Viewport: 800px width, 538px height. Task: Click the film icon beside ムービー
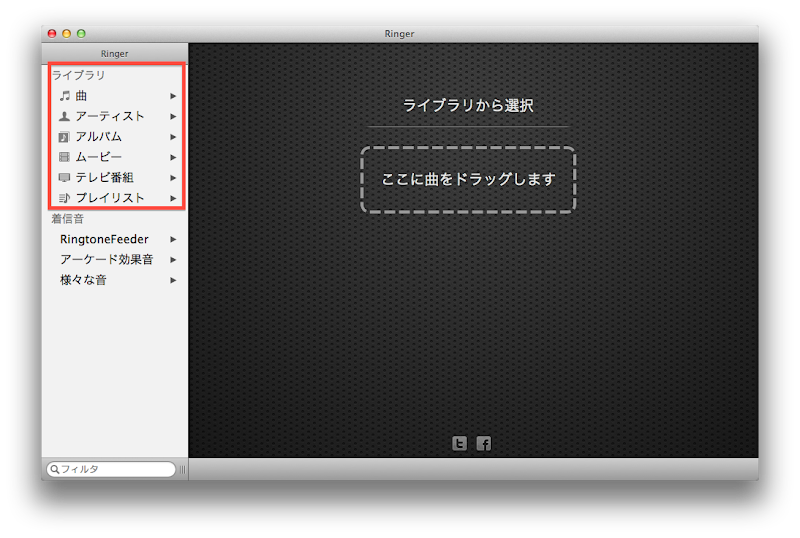pyautogui.click(x=64, y=157)
